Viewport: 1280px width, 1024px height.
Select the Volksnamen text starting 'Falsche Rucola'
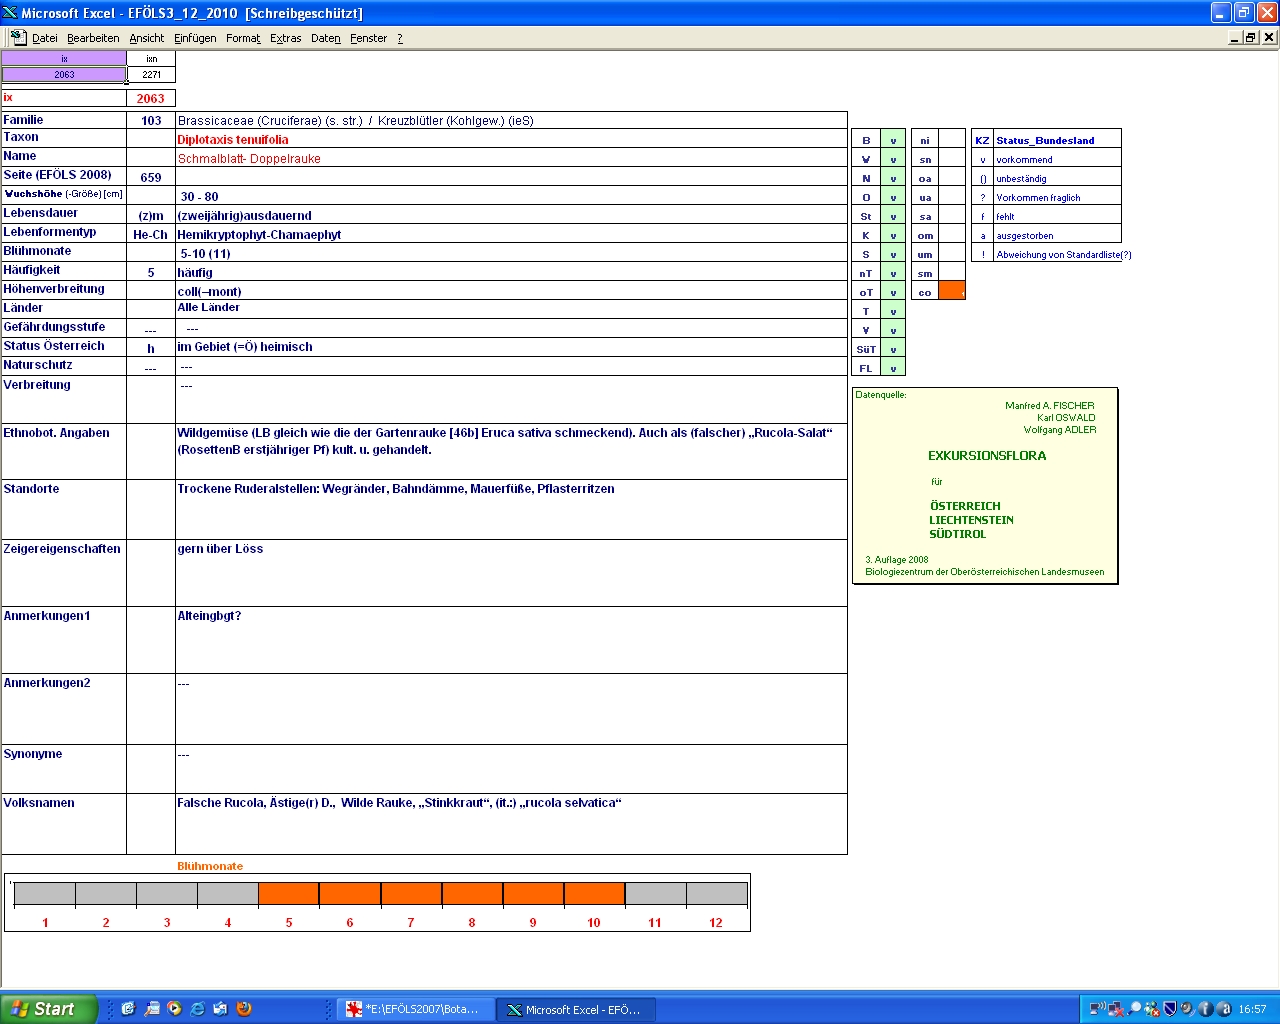[511, 824]
